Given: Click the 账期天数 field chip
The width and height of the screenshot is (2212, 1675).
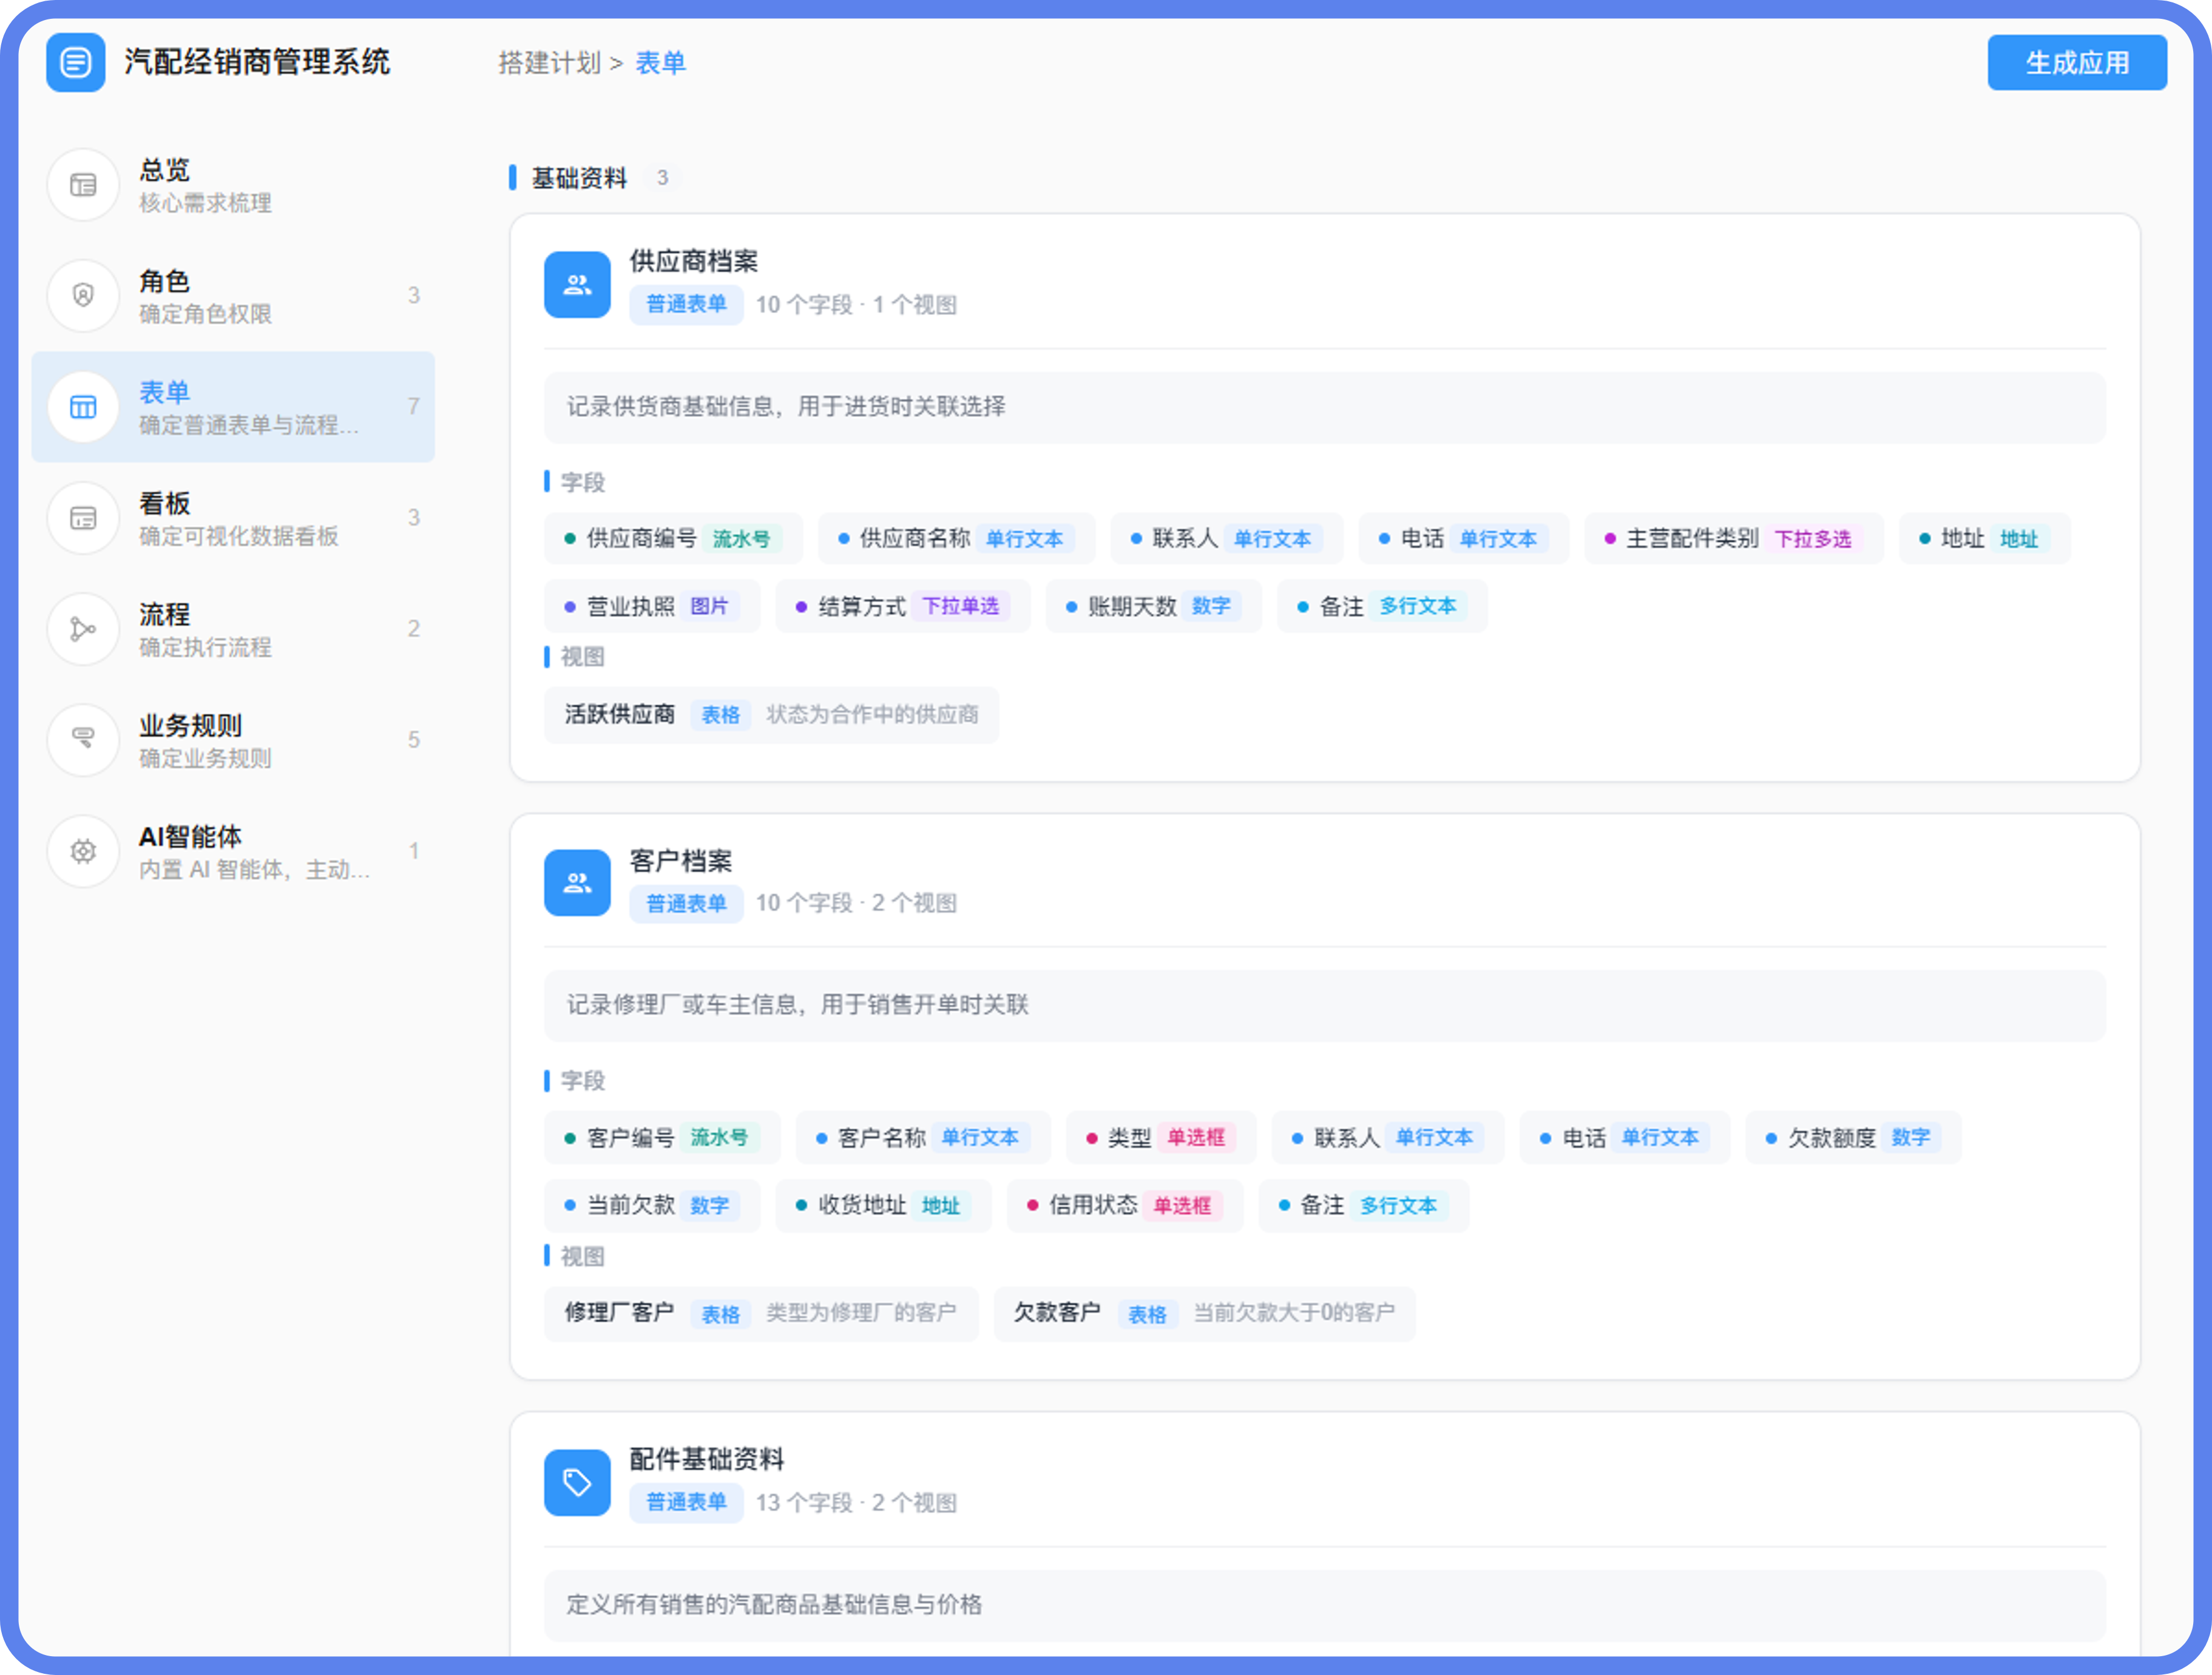Looking at the screenshot, I should point(1153,606).
